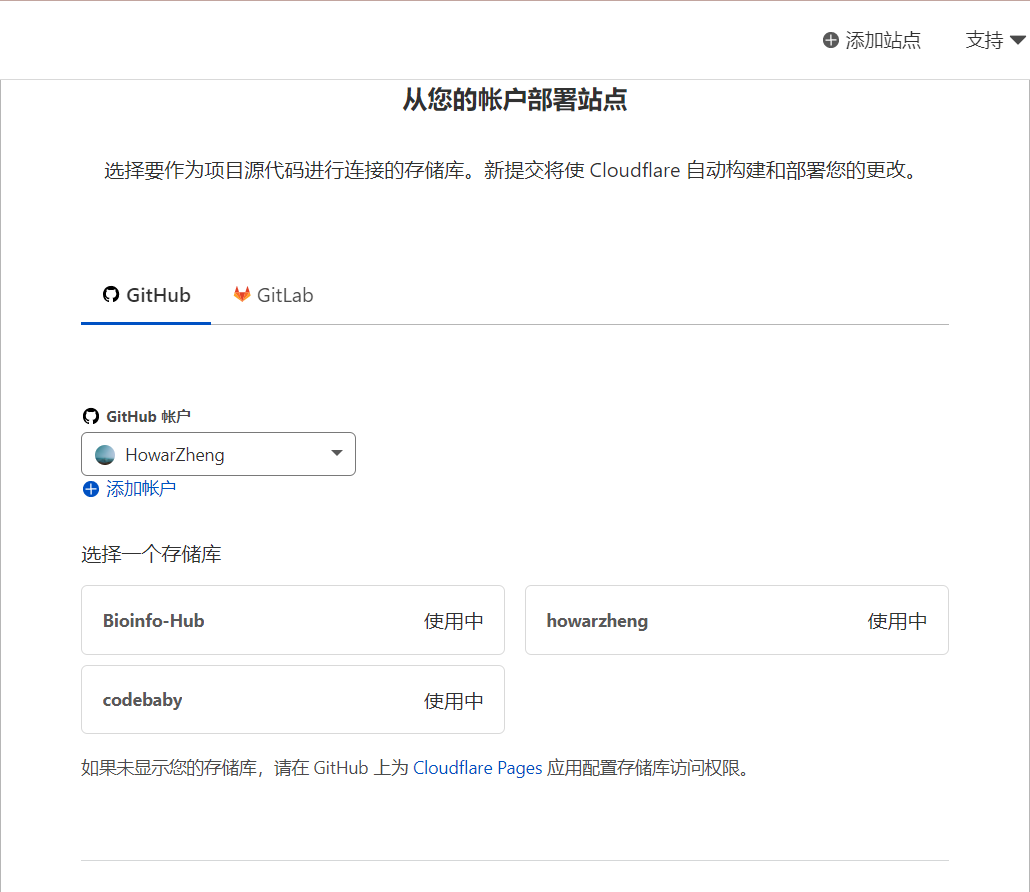The height and width of the screenshot is (892, 1030).
Task: Open the 添加站点 link
Action: click(x=872, y=40)
